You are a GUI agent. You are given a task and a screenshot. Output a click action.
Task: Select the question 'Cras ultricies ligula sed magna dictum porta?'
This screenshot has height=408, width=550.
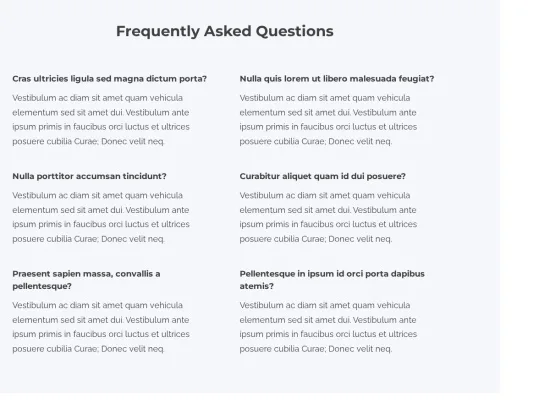coord(109,79)
